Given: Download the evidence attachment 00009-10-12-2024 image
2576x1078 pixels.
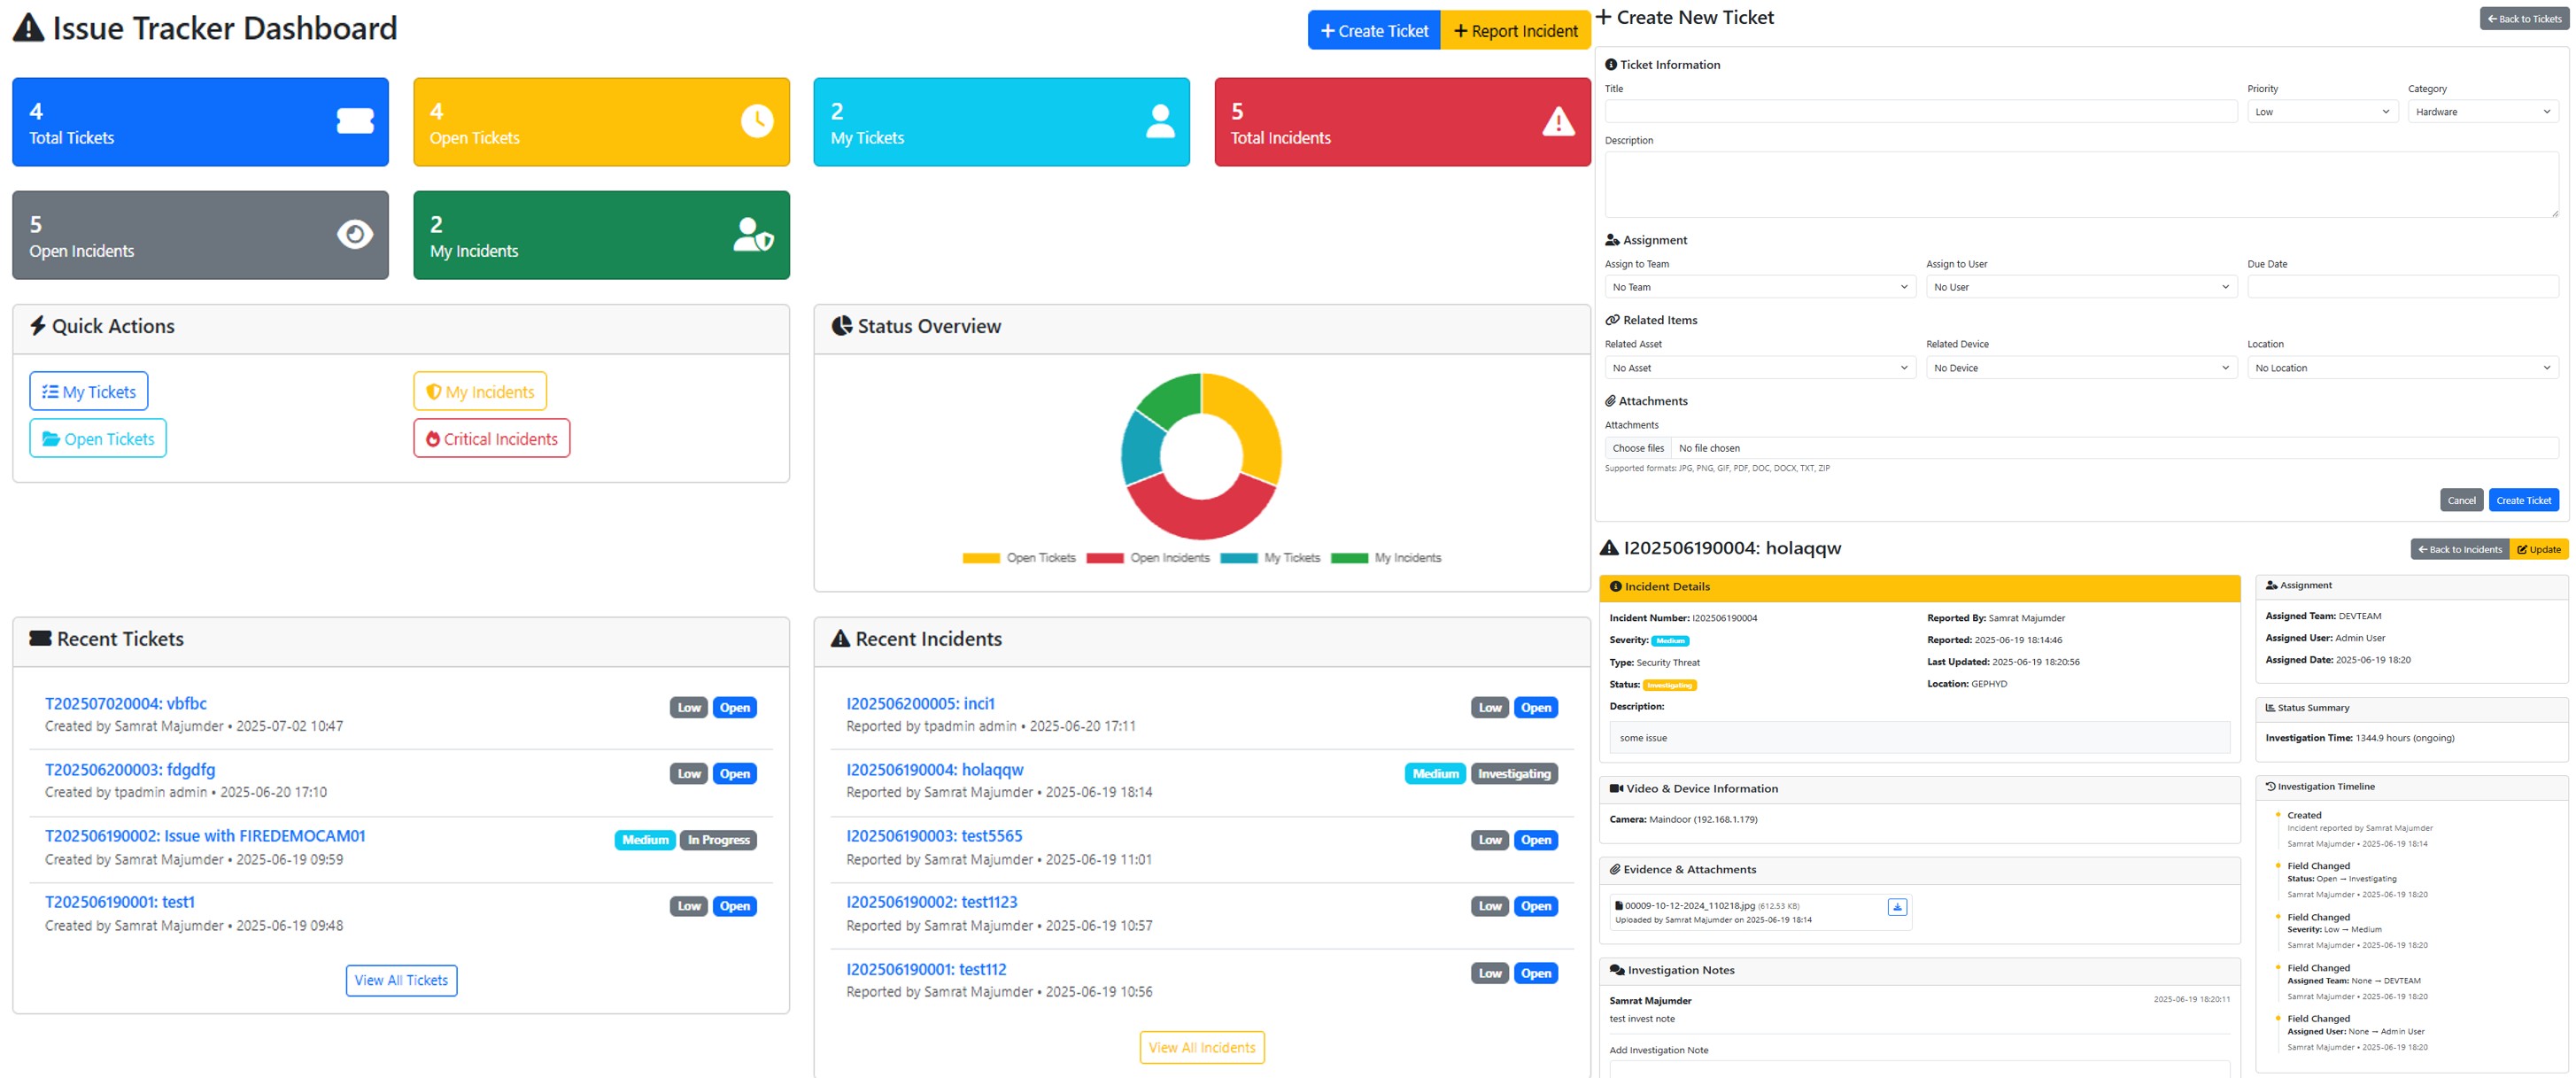Looking at the screenshot, I should pos(1897,906).
